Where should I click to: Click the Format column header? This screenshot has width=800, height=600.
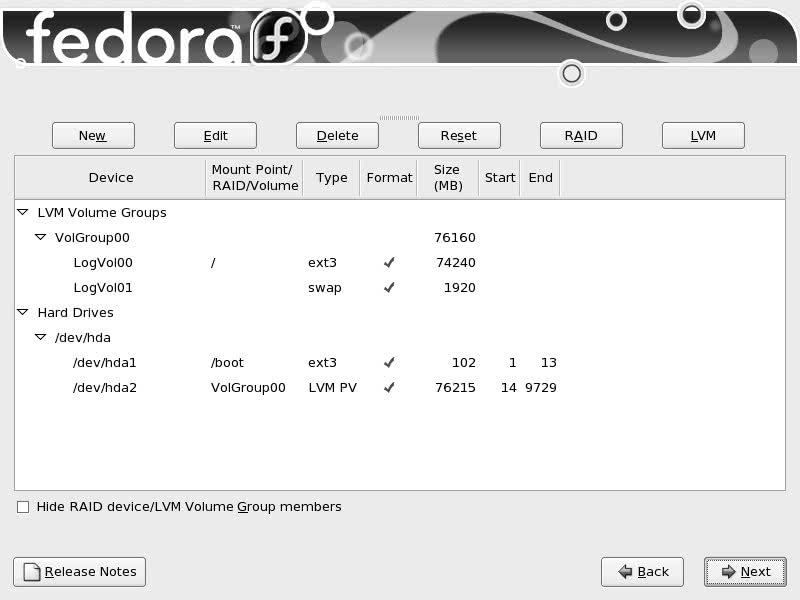click(389, 178)
